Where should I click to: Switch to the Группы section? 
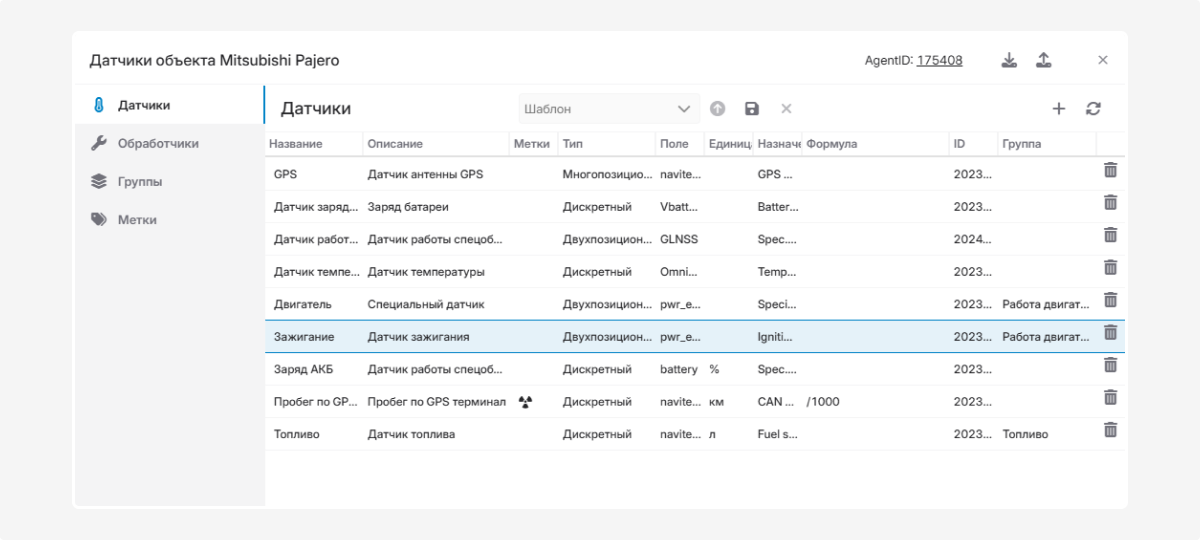[140, 182]
